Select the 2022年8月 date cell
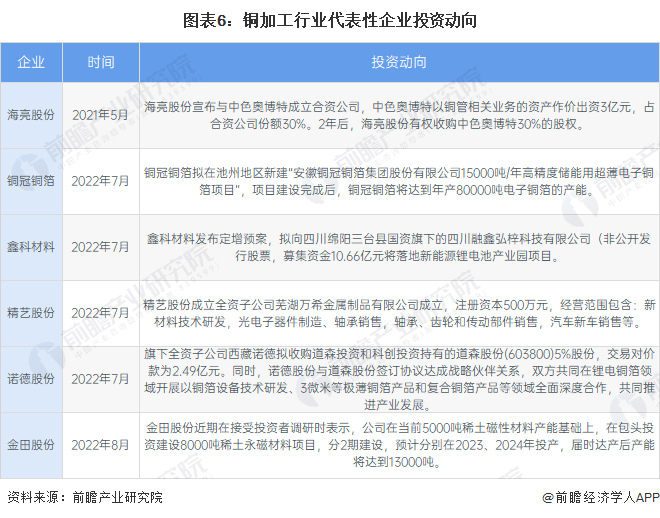 101,445
